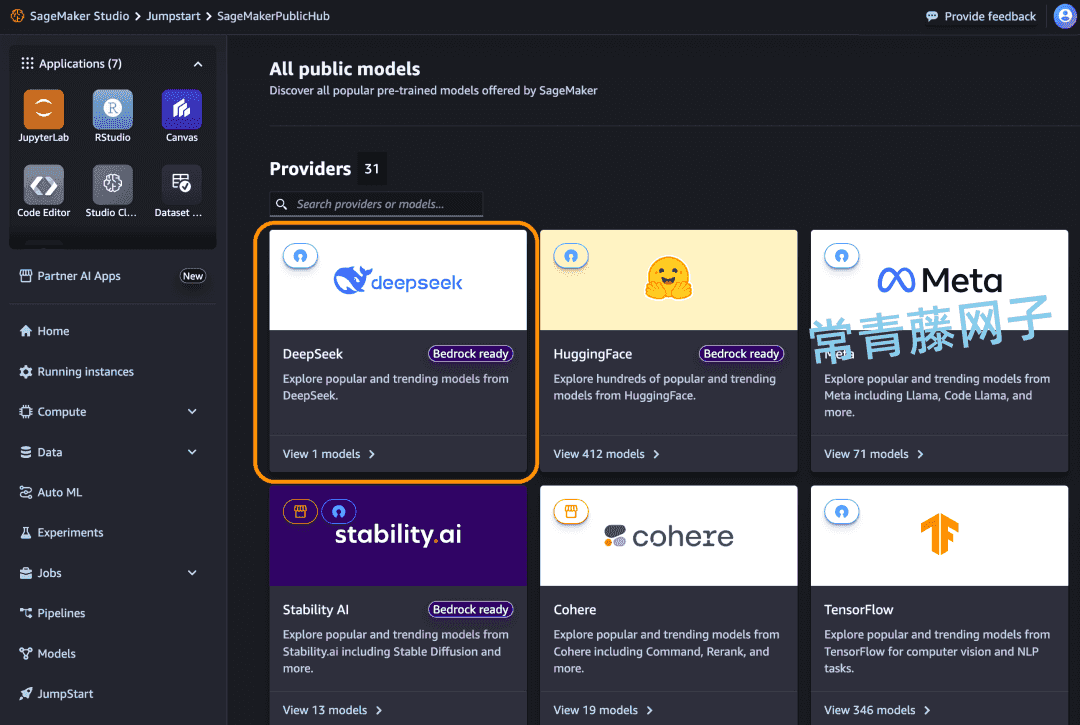Open the Studio Classic application icon

click(112, 185)
